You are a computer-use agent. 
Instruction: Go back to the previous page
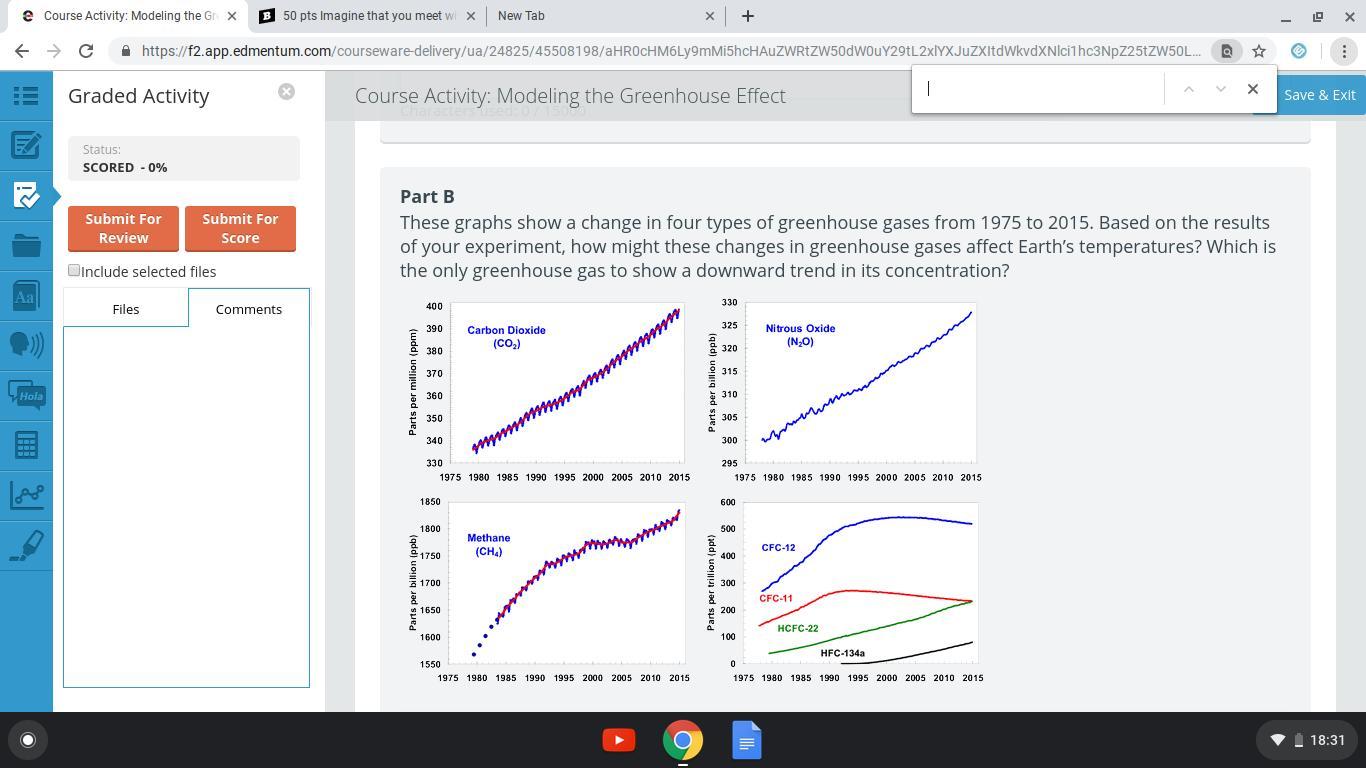(x=22, y=51)
